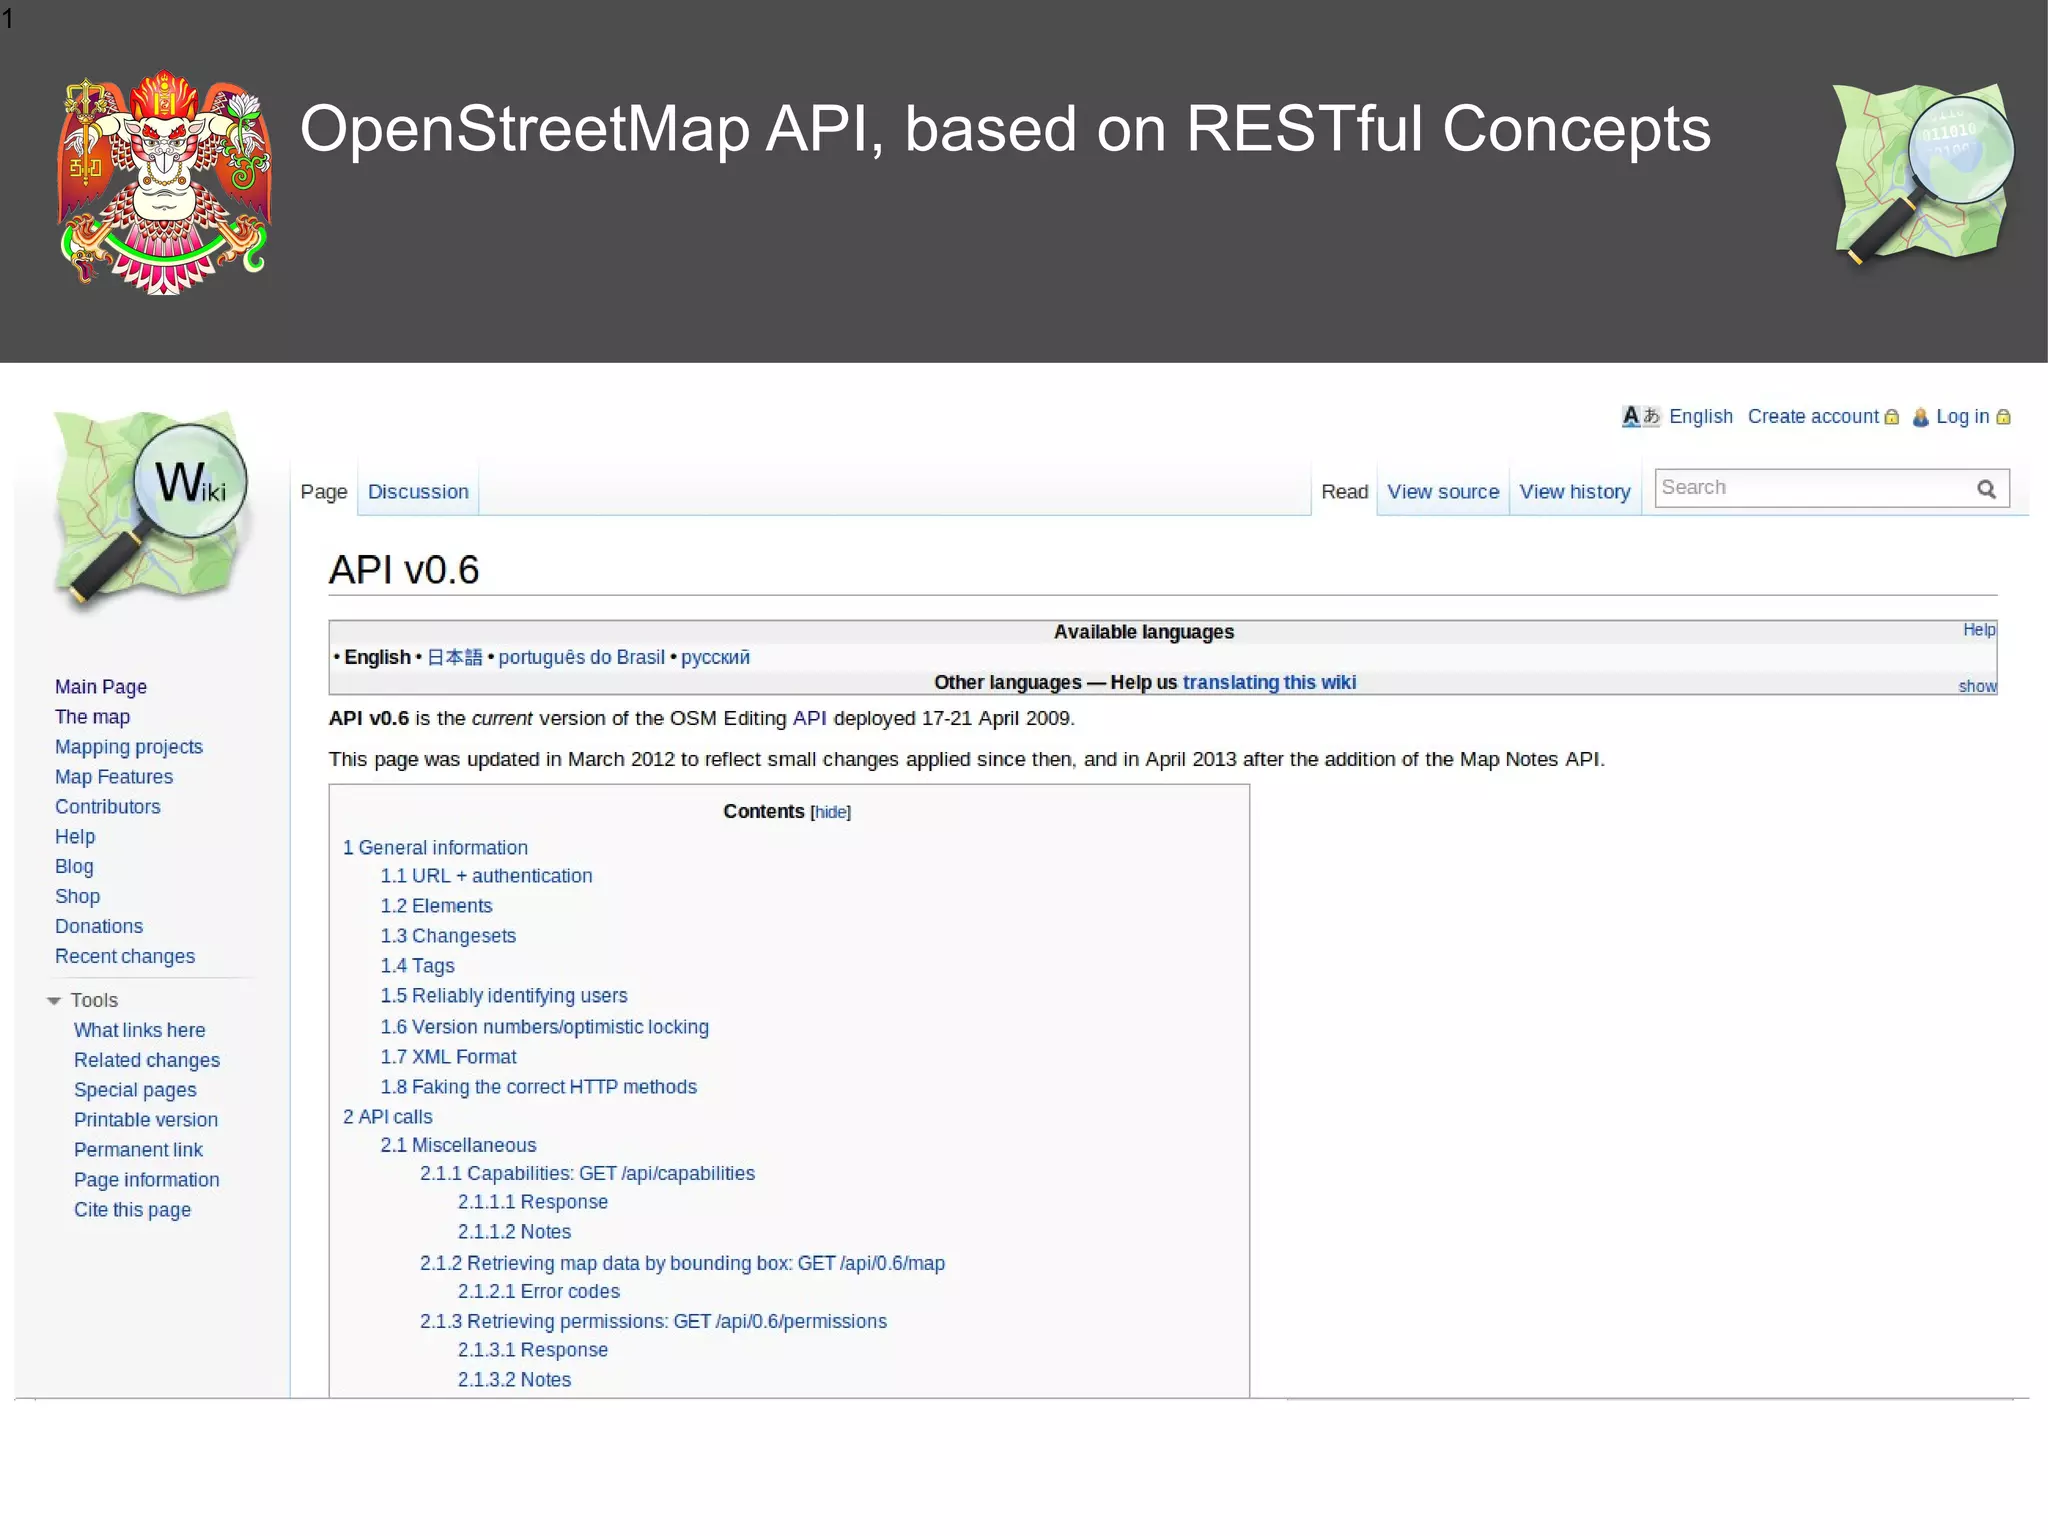Viewport: 2048px width, 1536px height.
Task: Open Recent changes link
Action: pyautogui.click(x=125, y=957)
